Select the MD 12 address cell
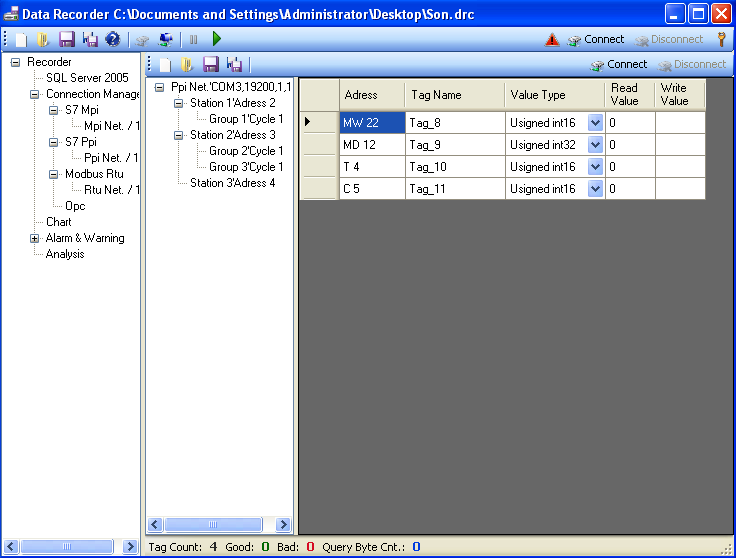The image size is (736, 558). click(x=372, y=145)
